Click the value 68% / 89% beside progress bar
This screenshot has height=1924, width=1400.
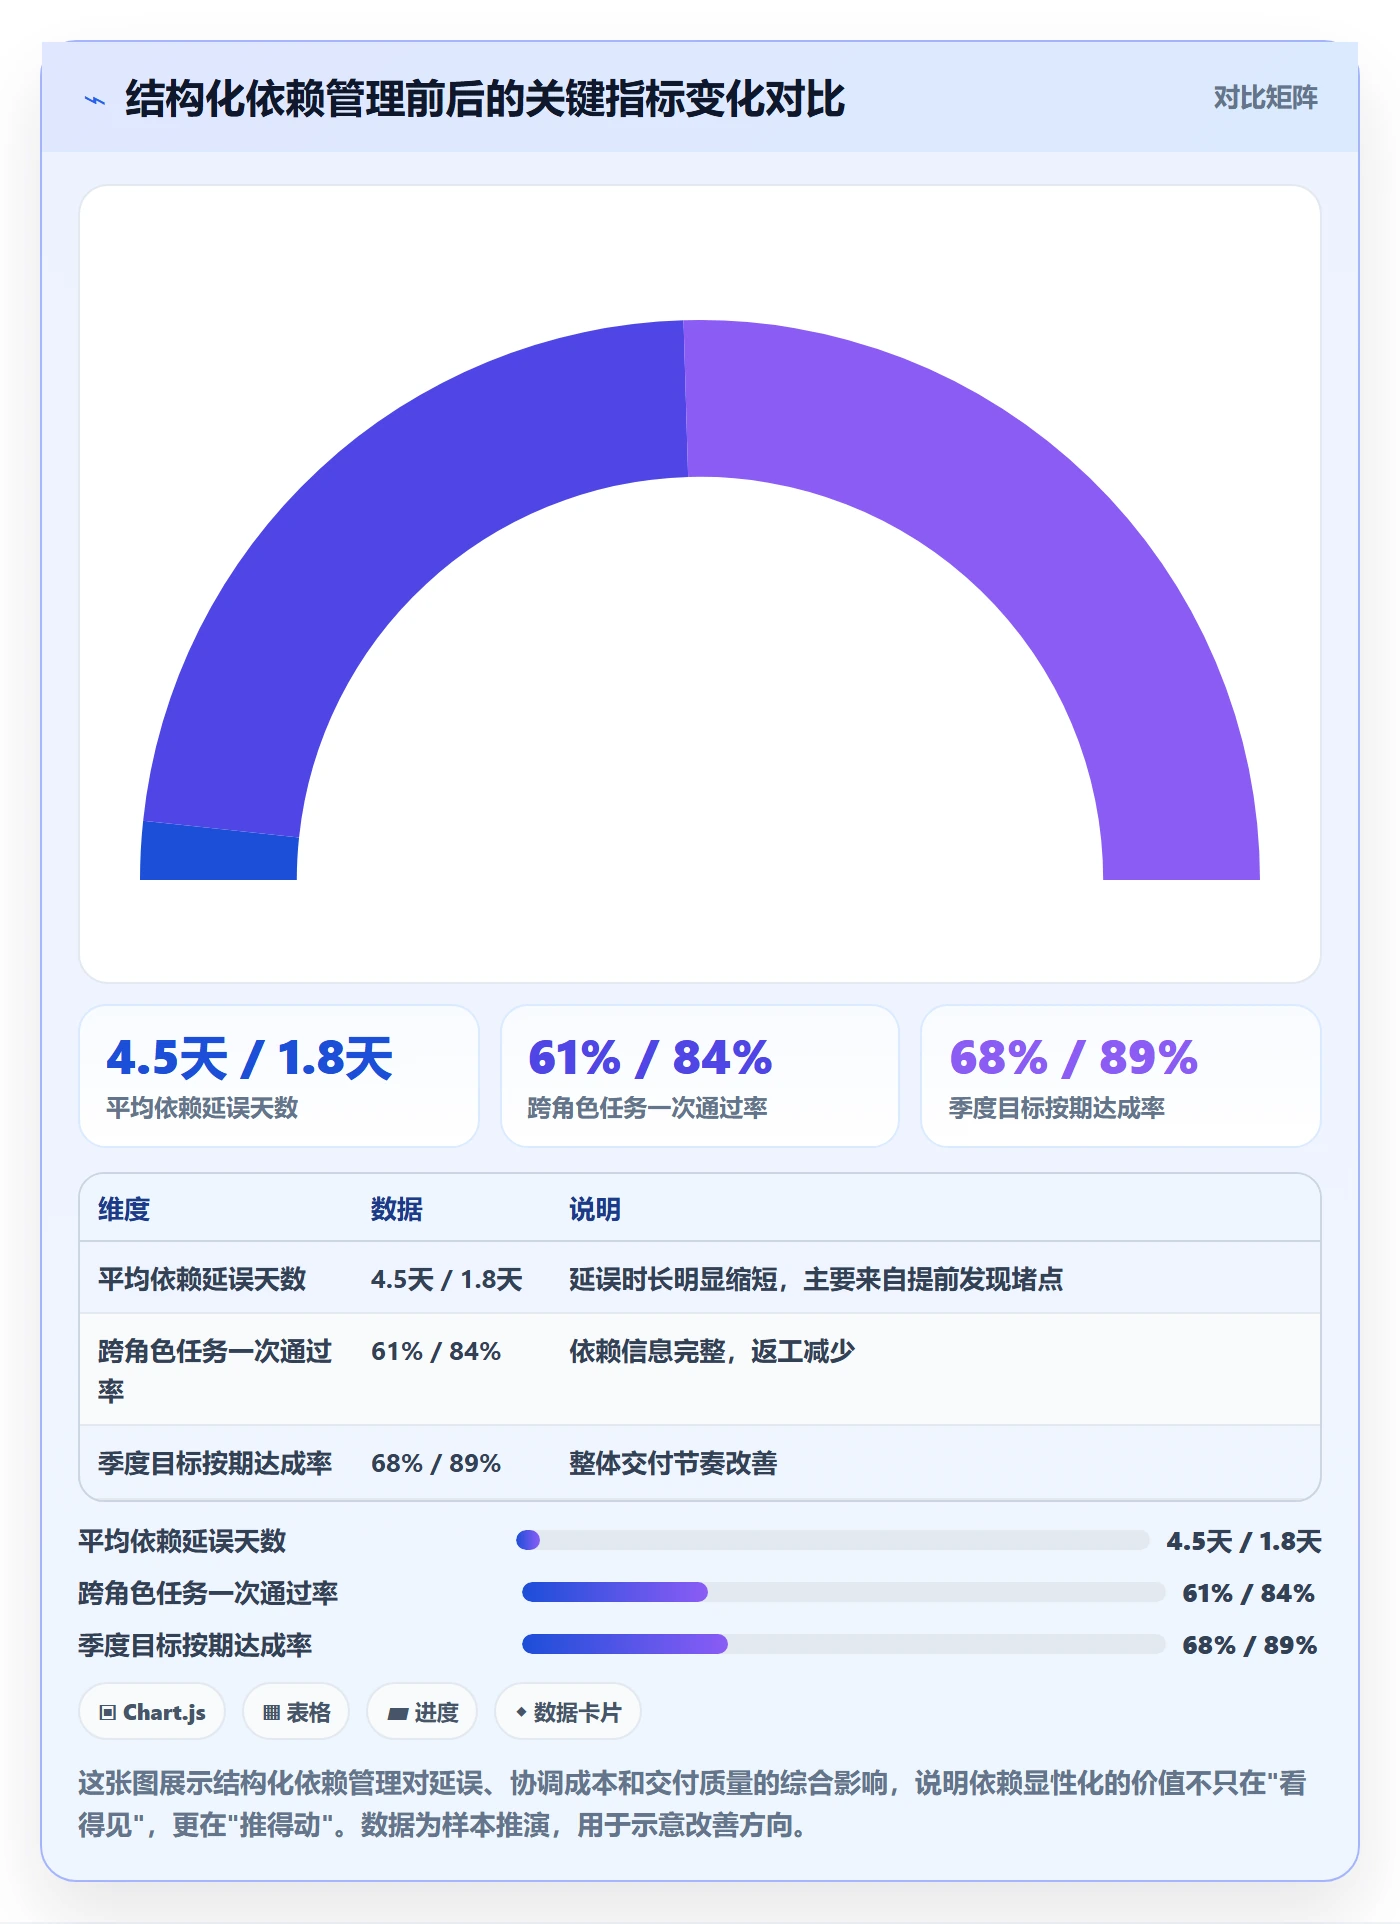pos(1249,1645)
